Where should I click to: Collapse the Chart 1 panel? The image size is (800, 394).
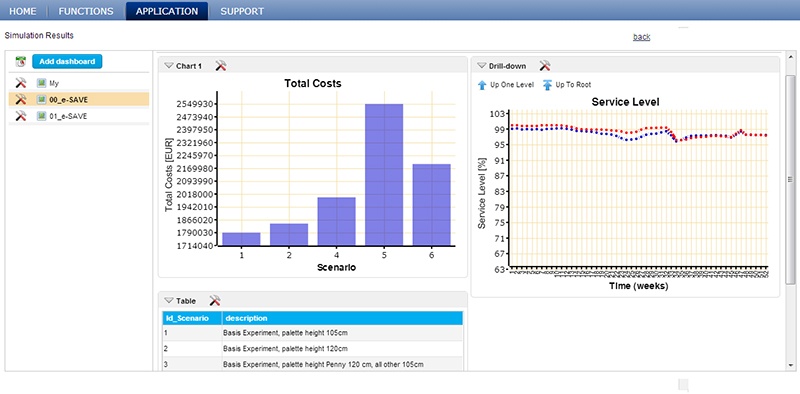(168, 66)
